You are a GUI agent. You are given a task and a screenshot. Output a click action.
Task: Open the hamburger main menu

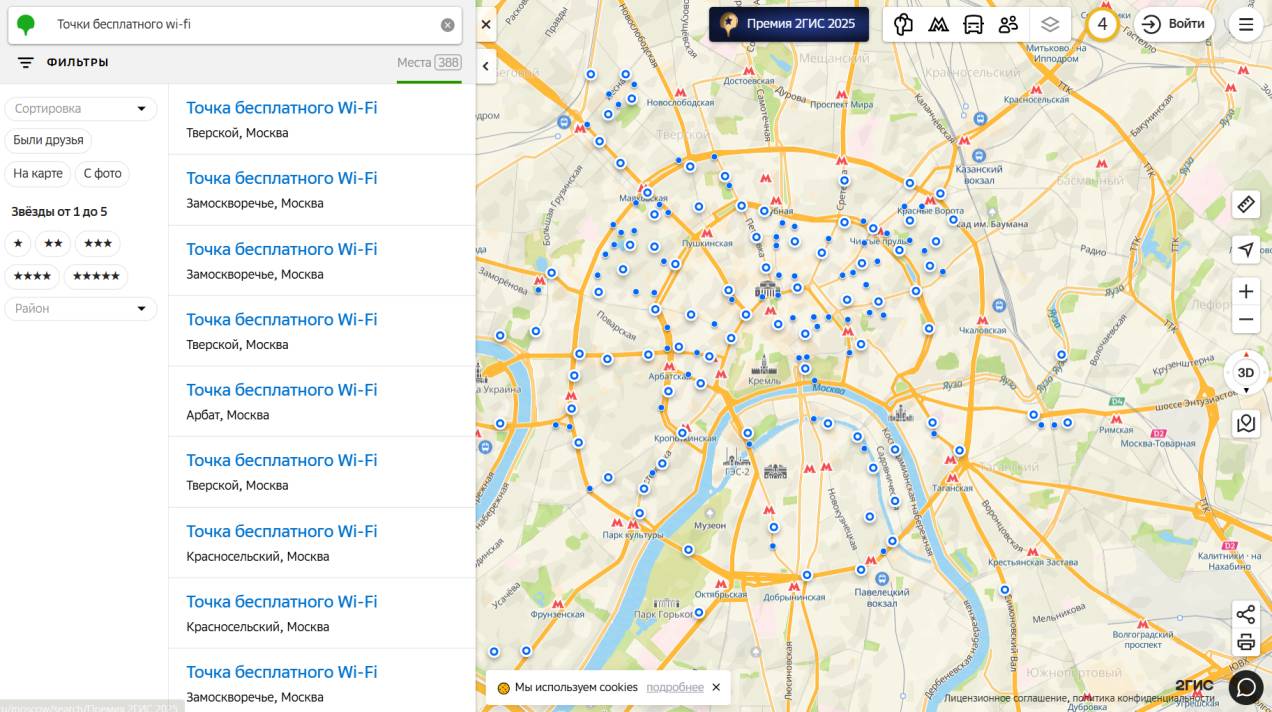click(1246, 25)
